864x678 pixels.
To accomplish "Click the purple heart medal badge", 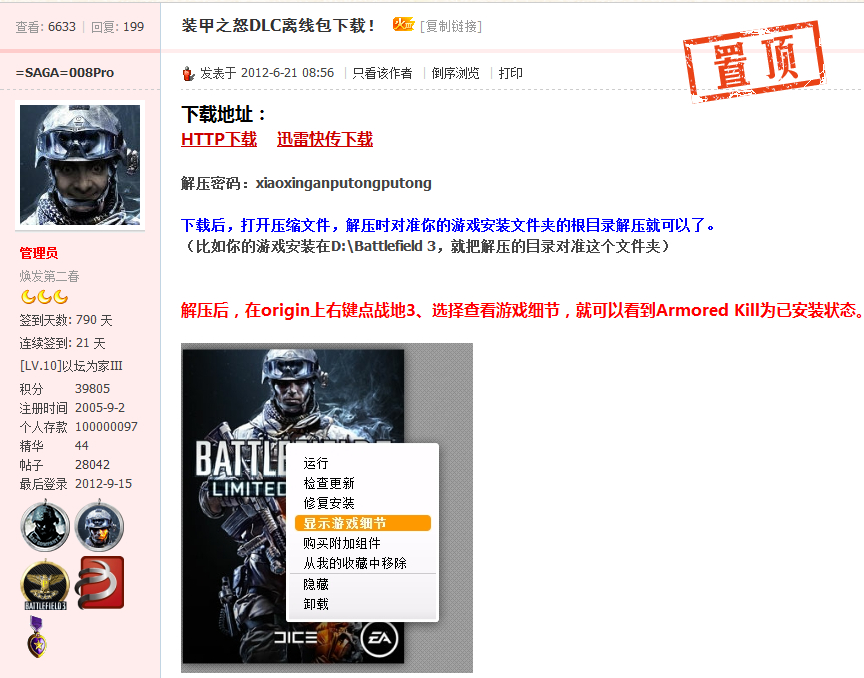I will click(x=37, y=637).
